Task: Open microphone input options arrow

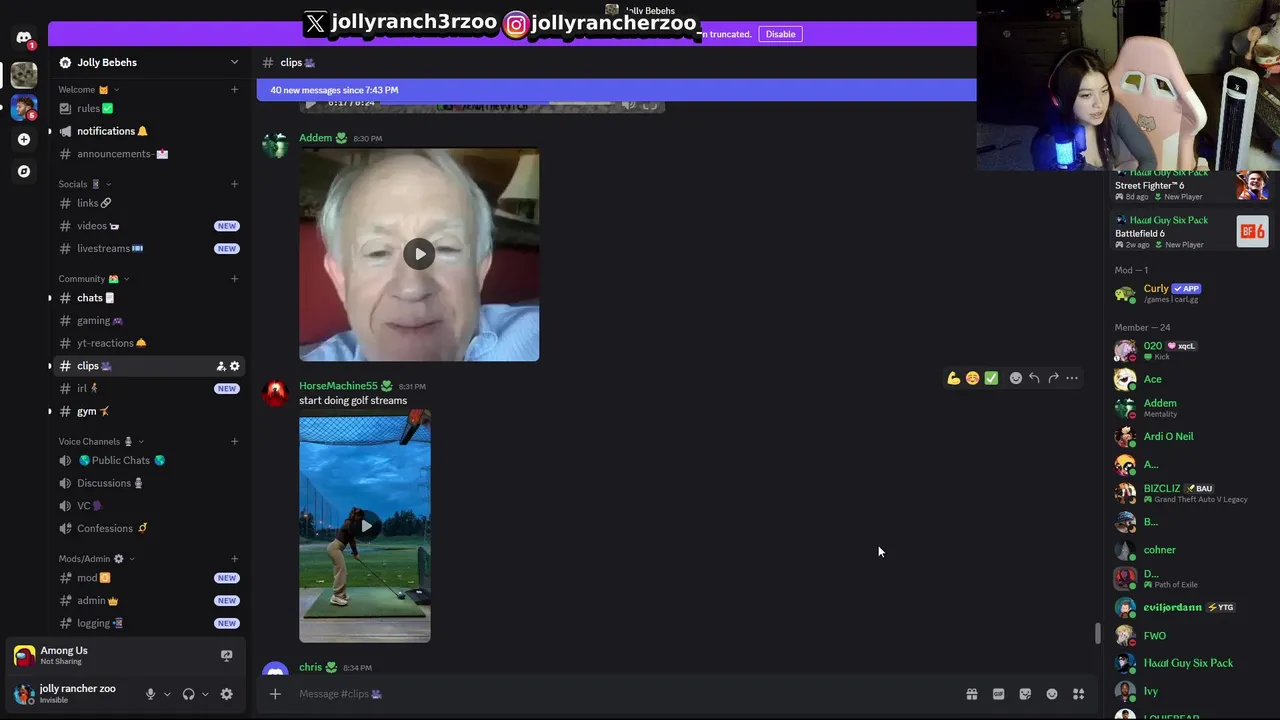Action: coord(167,694)
